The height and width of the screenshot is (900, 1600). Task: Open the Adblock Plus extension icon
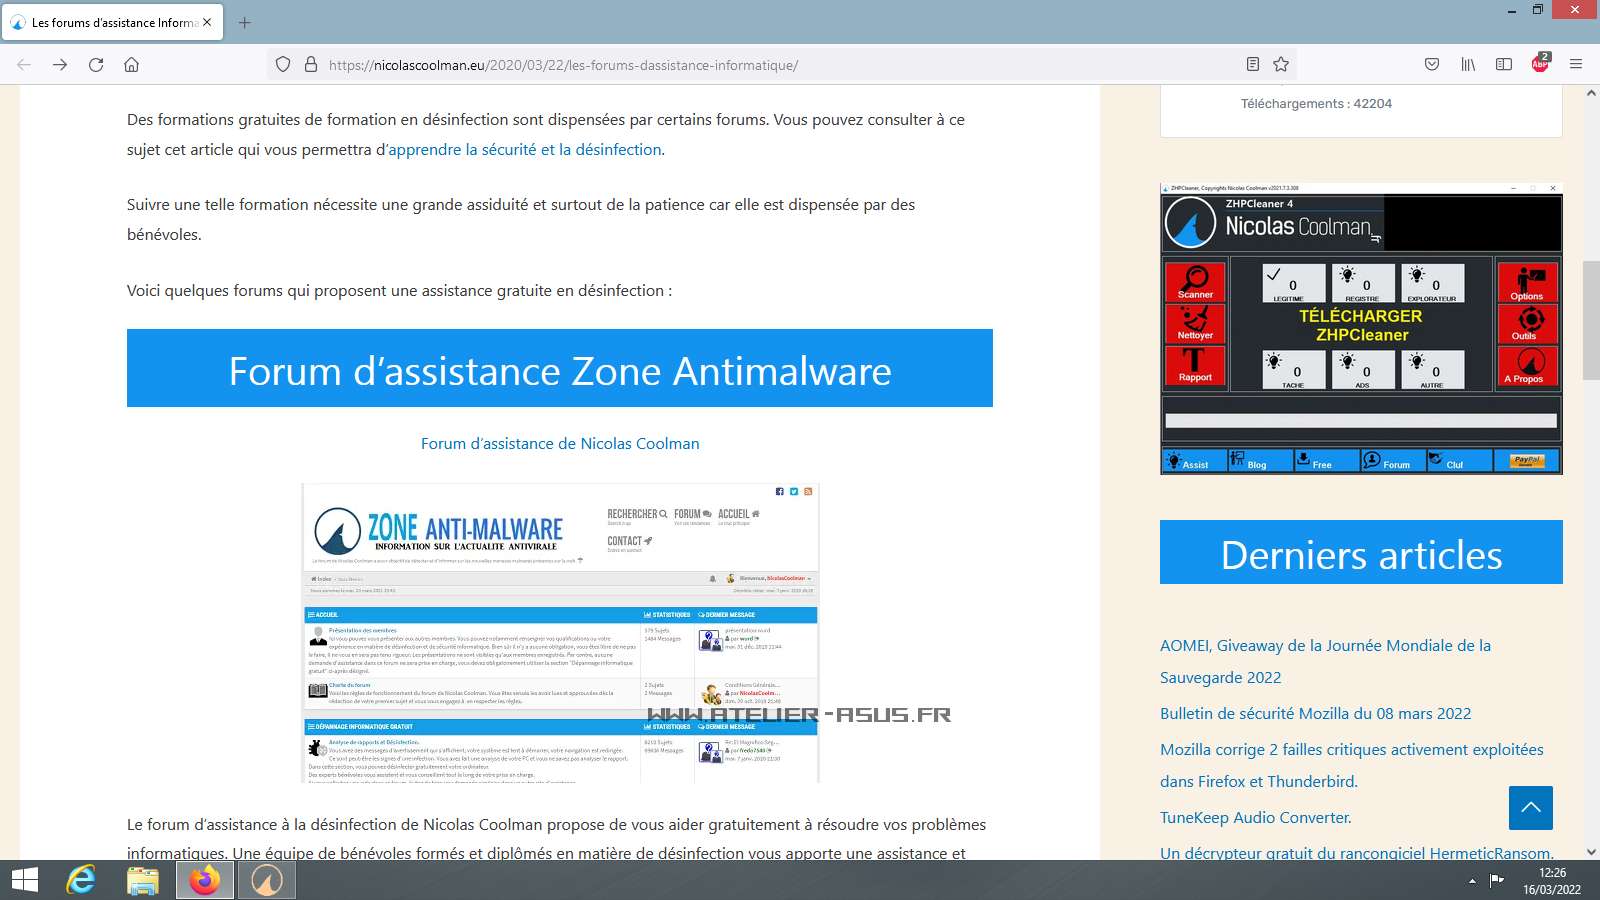1540,64
